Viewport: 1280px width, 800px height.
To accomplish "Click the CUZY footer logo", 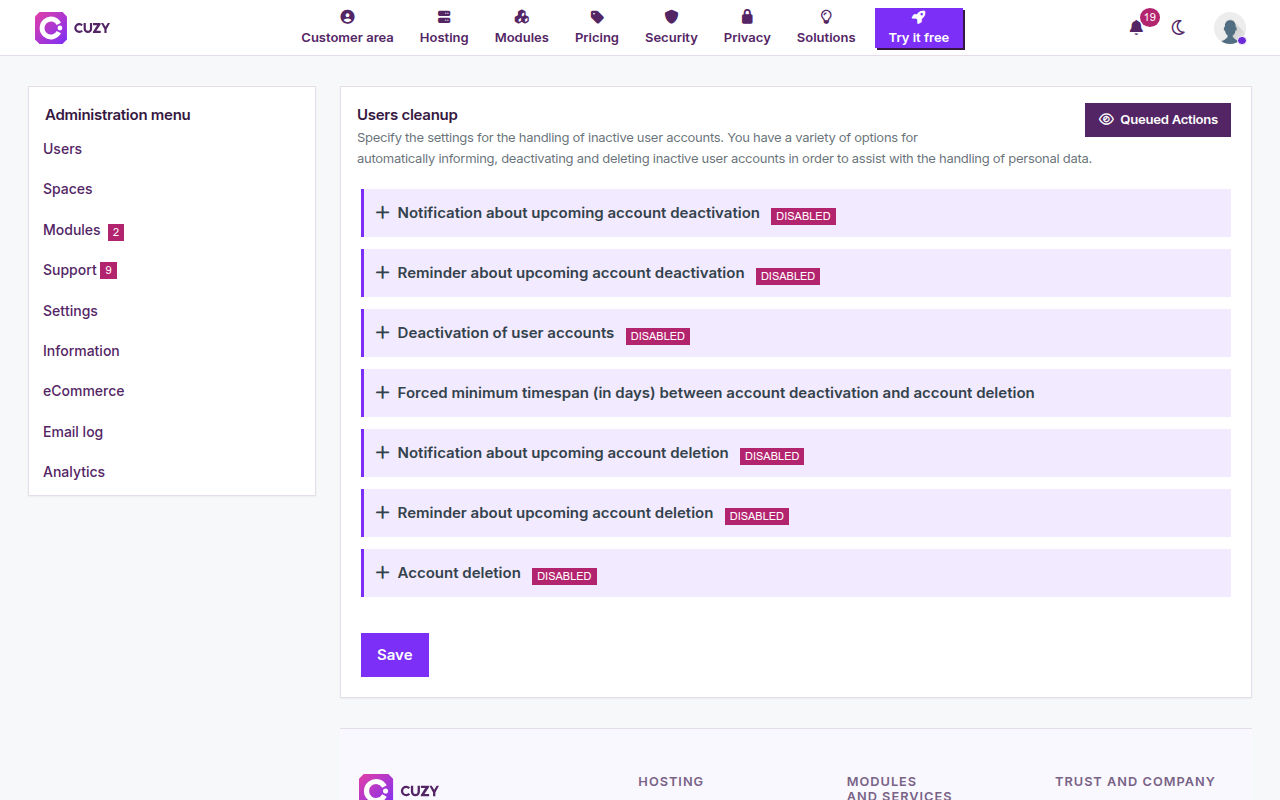I will click(x=399, y=789).
